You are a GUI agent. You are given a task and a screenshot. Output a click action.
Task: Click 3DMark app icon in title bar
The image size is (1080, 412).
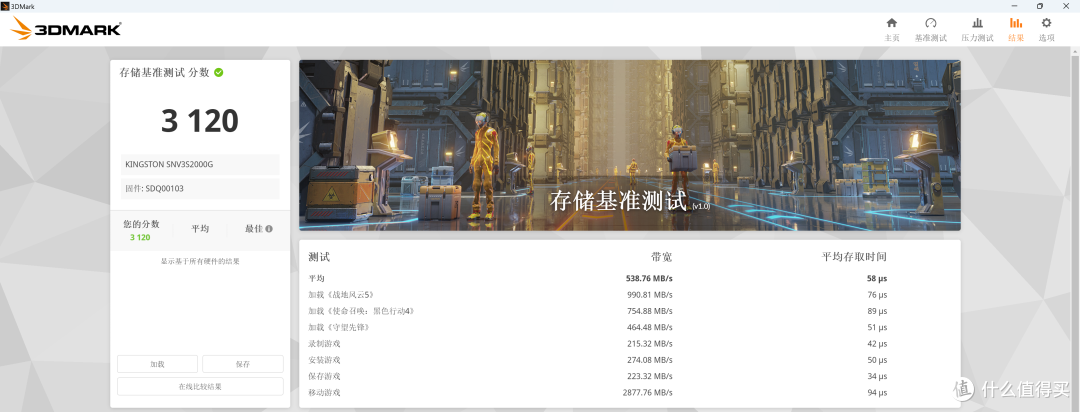click(6, 6)
